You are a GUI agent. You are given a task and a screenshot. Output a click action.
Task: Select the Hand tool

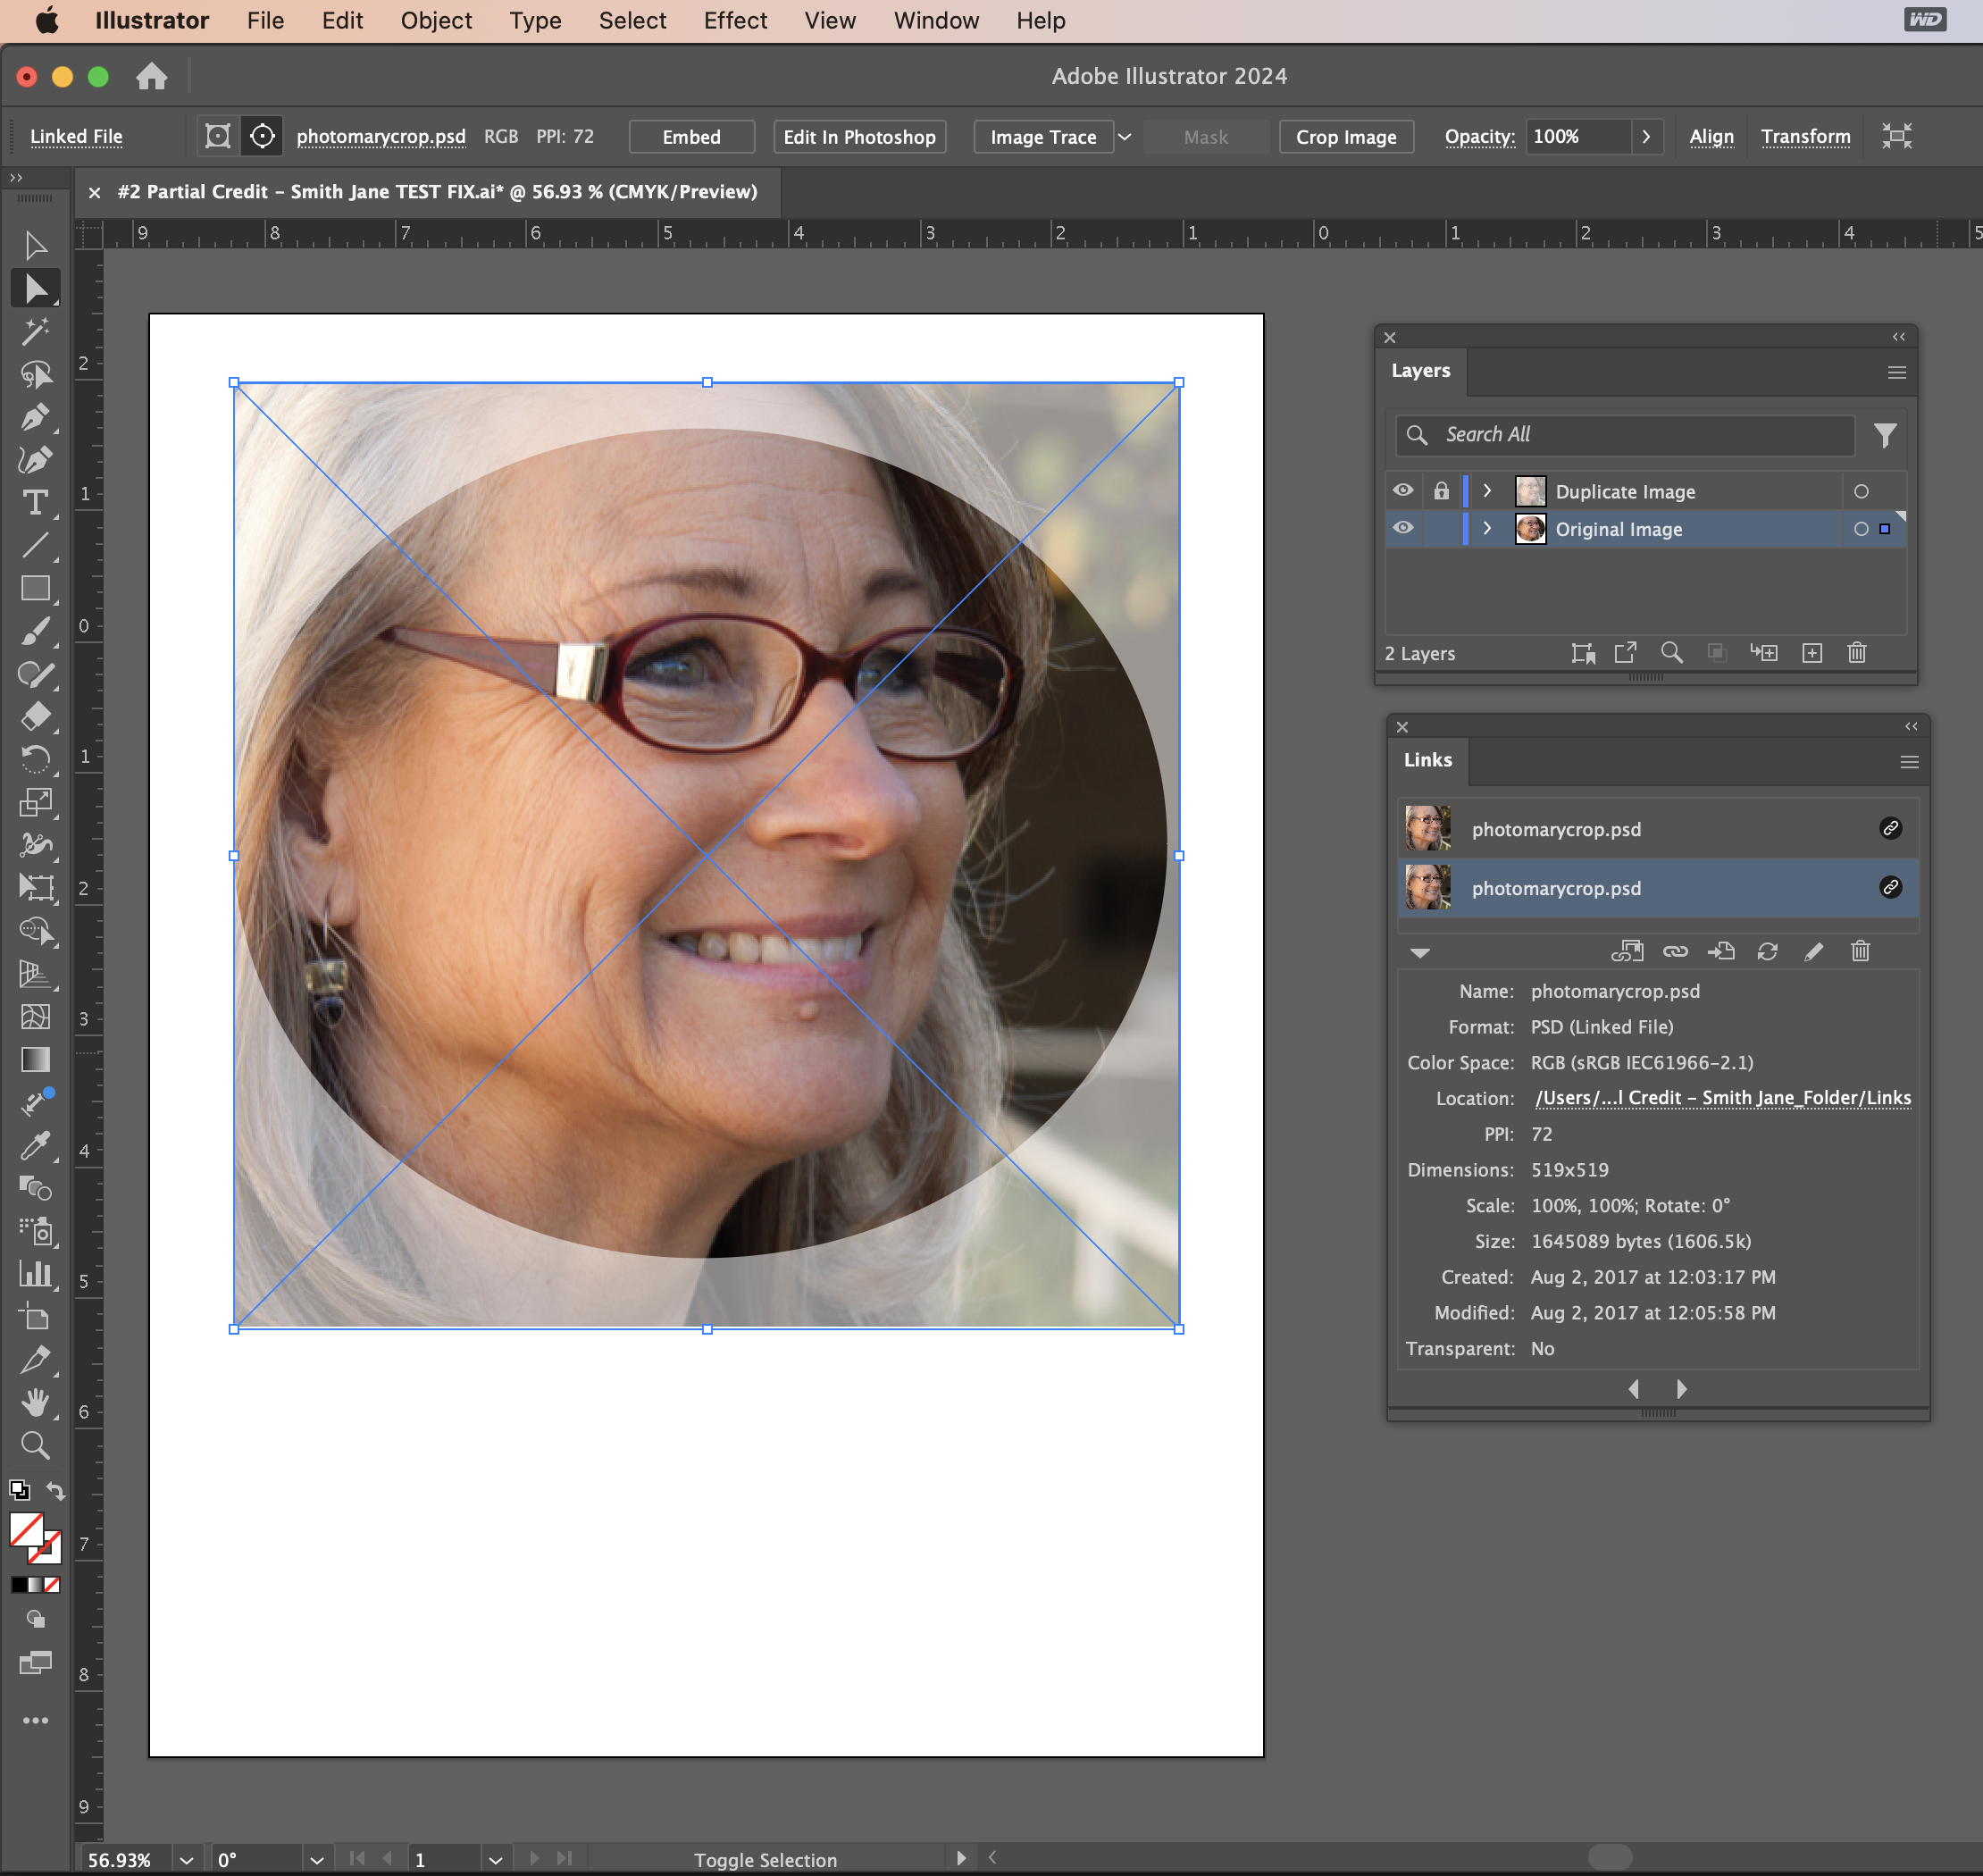coord(35,1402)
